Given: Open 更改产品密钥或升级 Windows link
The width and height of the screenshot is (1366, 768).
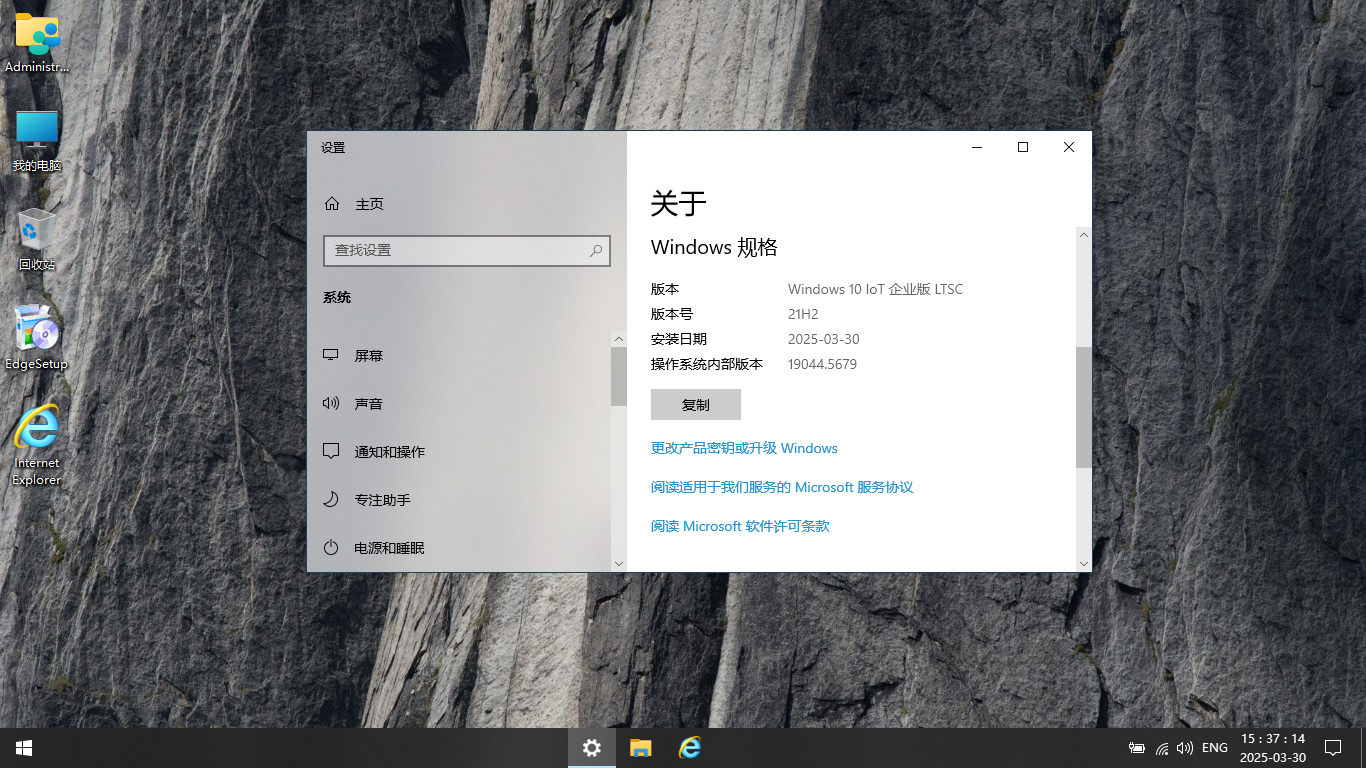Looking at the screenshot, I should click(744, 448).
